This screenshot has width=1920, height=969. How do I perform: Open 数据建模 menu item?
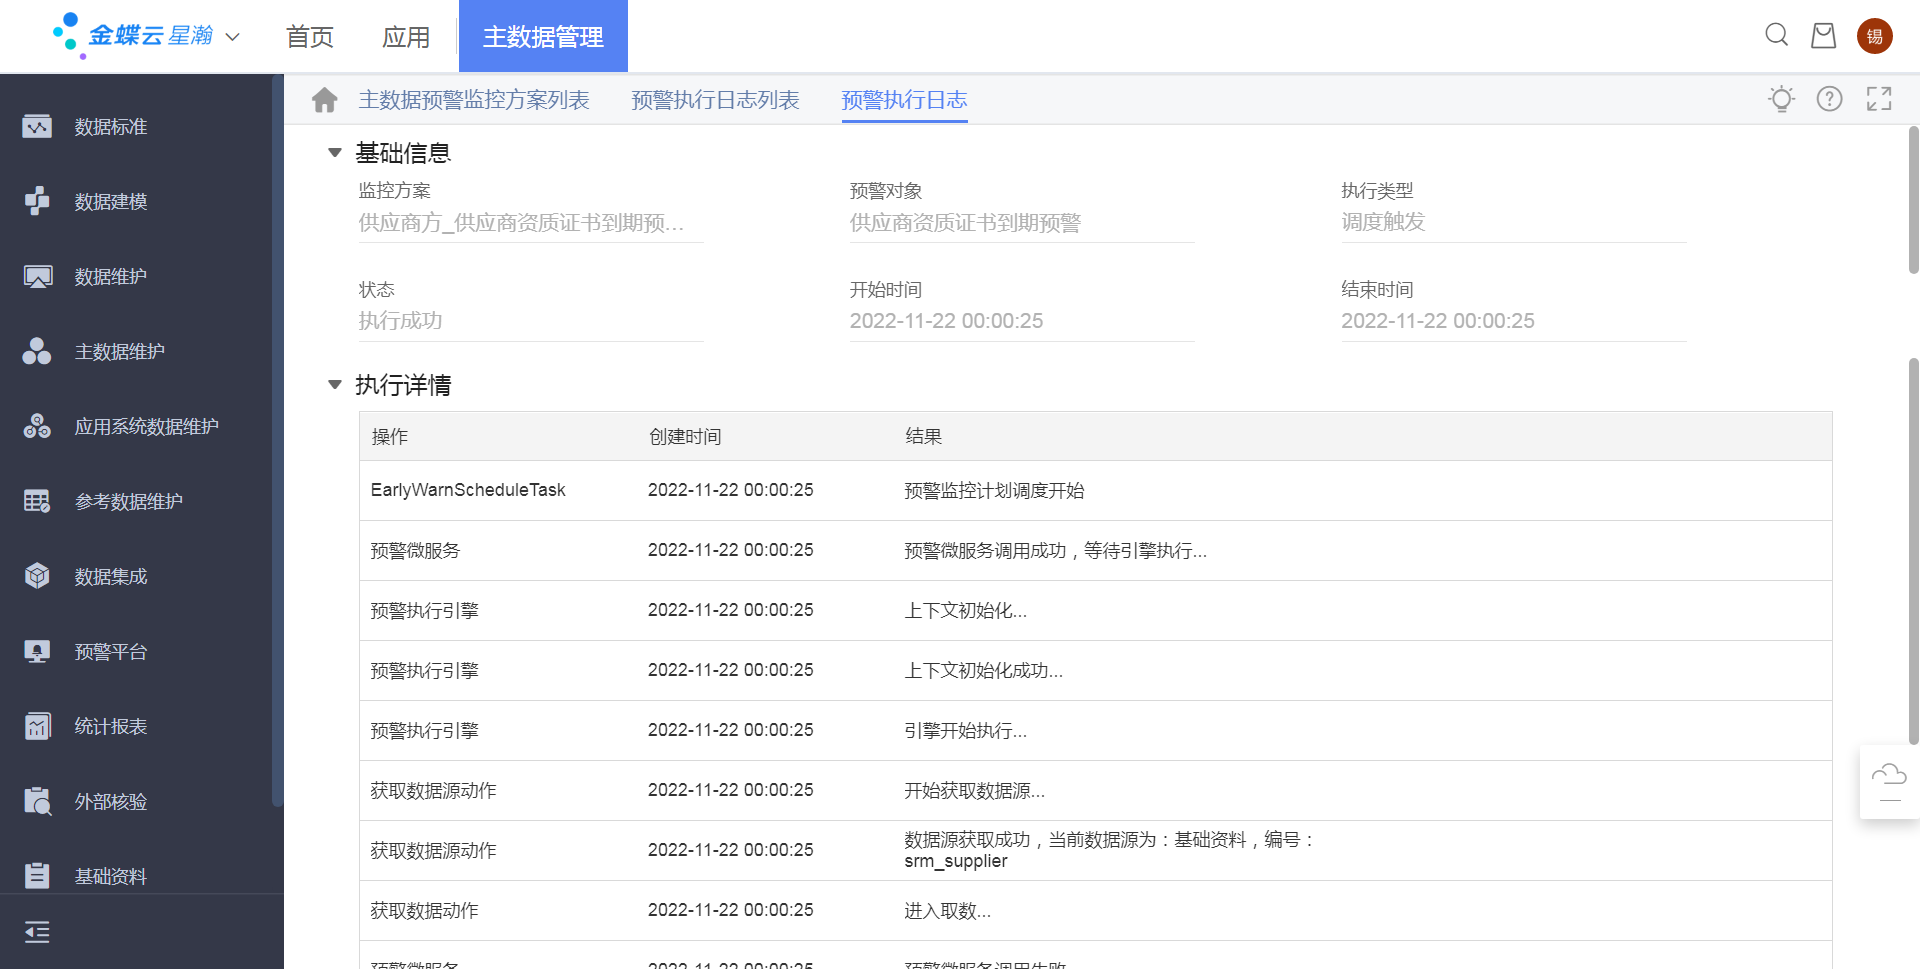[x=111, y=202]
